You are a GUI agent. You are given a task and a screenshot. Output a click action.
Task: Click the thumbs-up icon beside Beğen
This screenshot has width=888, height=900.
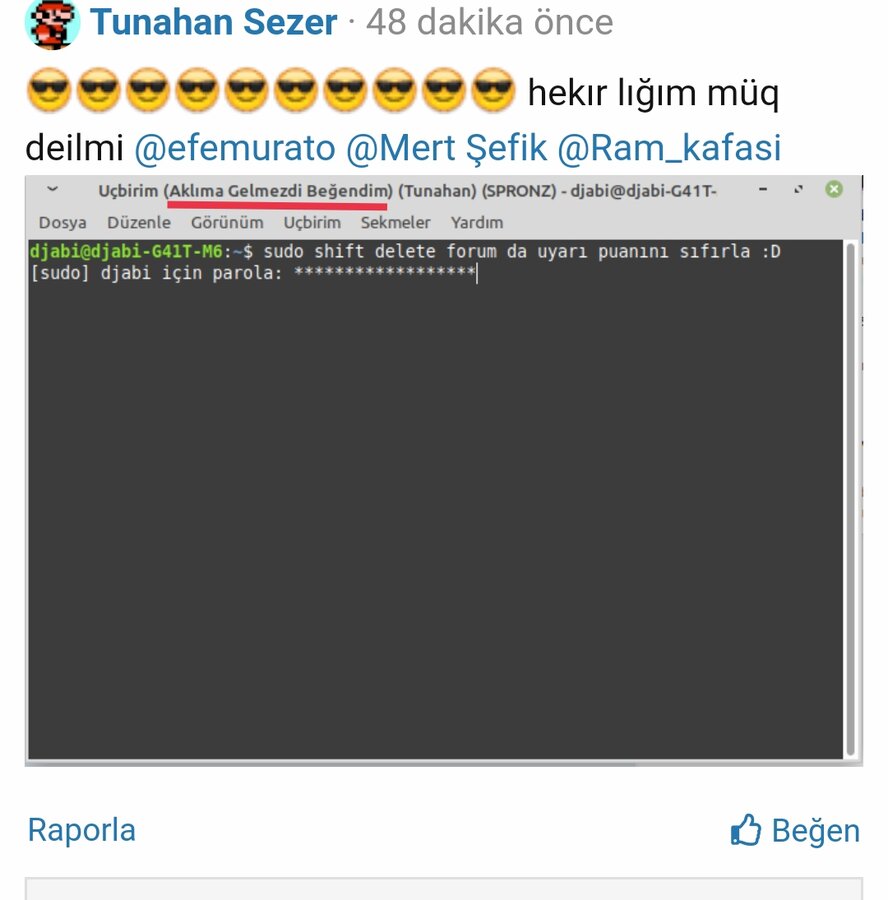(745, 830)
